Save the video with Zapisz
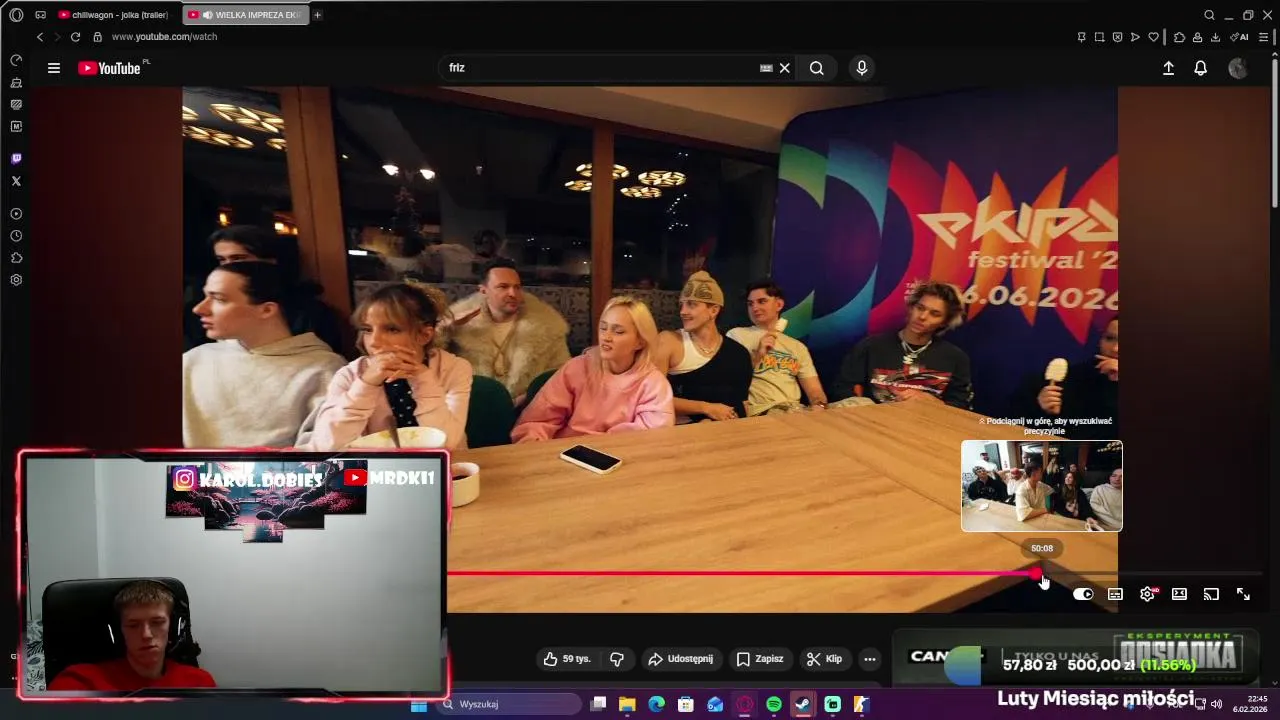This screenshot has height=720, width=1280. pos(760,659)
